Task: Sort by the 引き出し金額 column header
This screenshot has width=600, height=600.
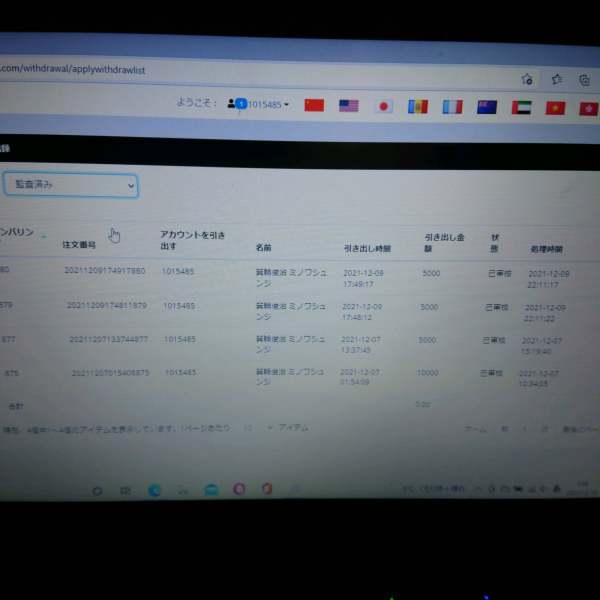Action: coord(444,243)
